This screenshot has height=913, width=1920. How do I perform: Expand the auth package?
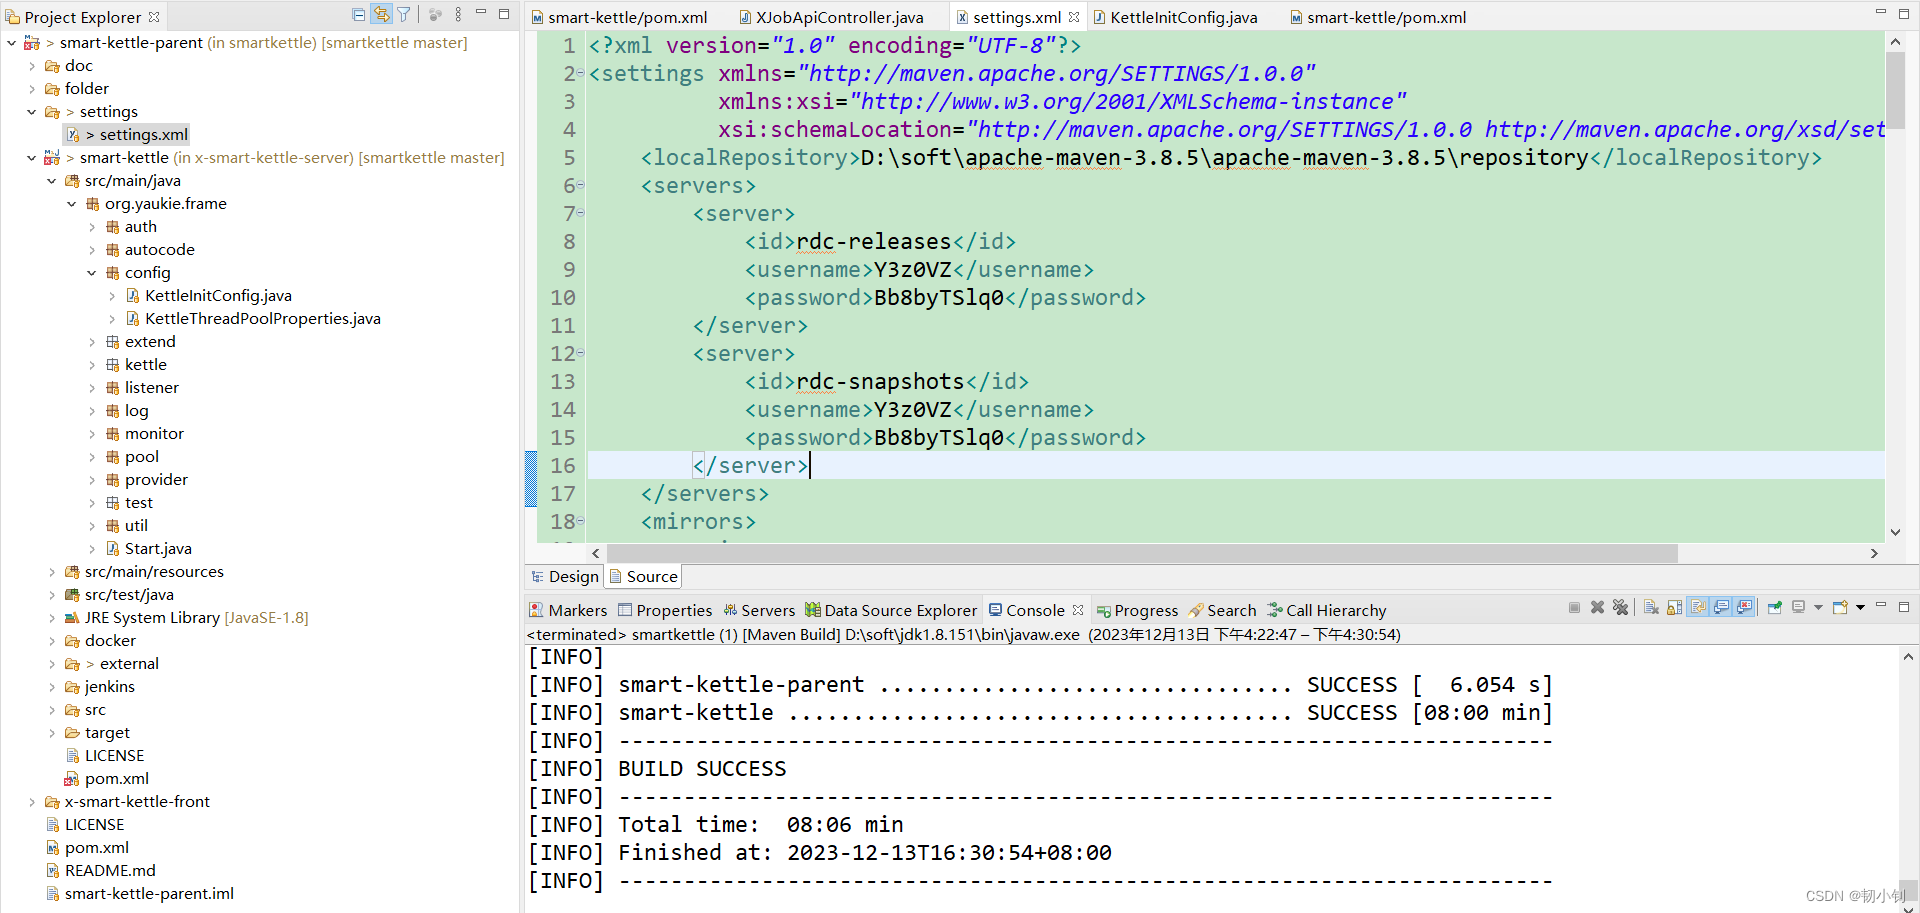91,227
